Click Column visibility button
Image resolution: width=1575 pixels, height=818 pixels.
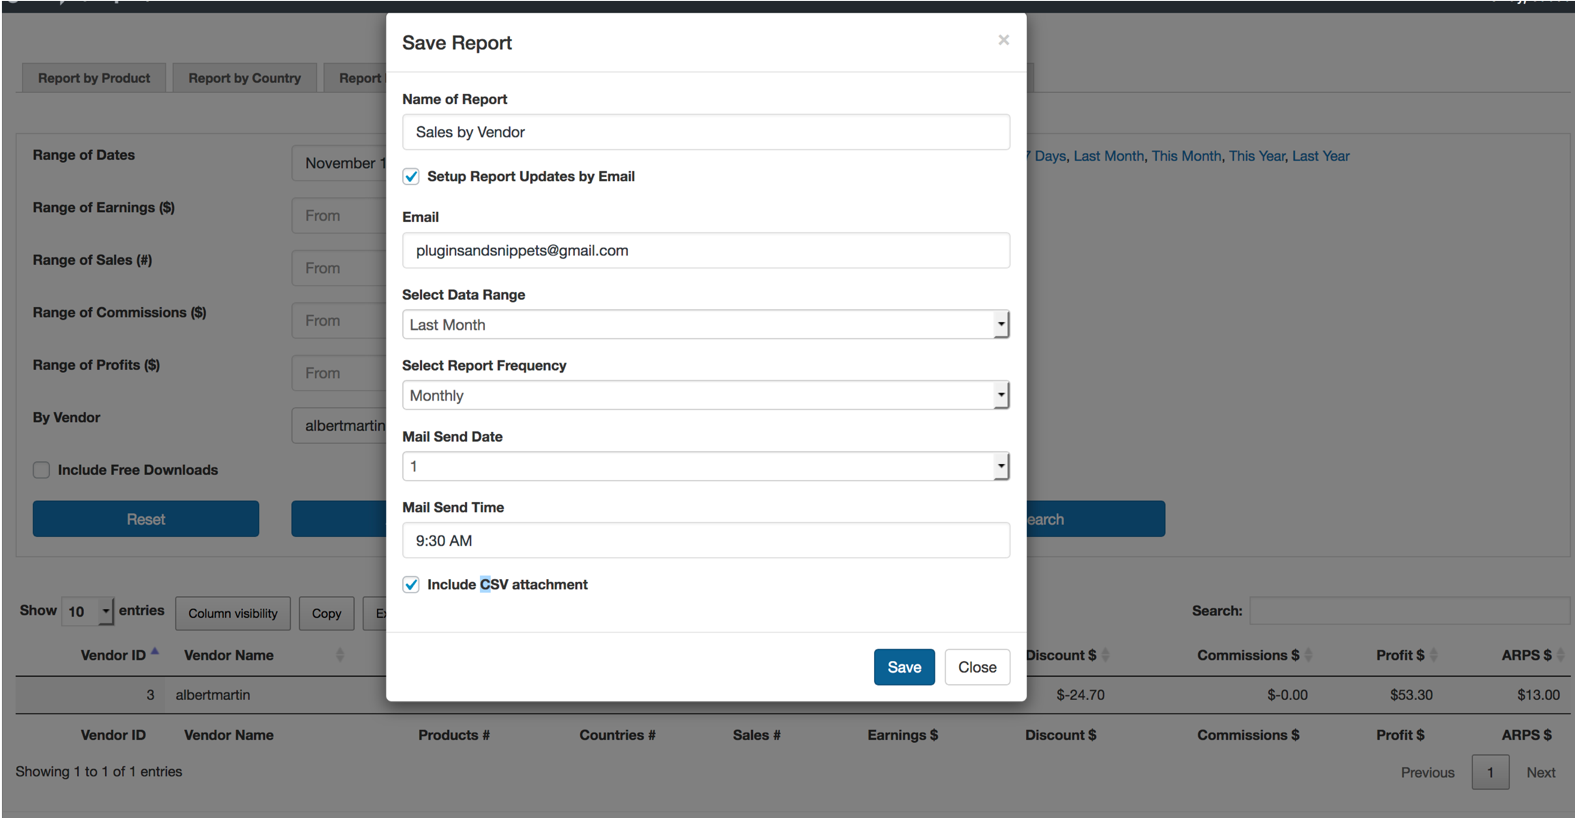(x=233, y=613)
